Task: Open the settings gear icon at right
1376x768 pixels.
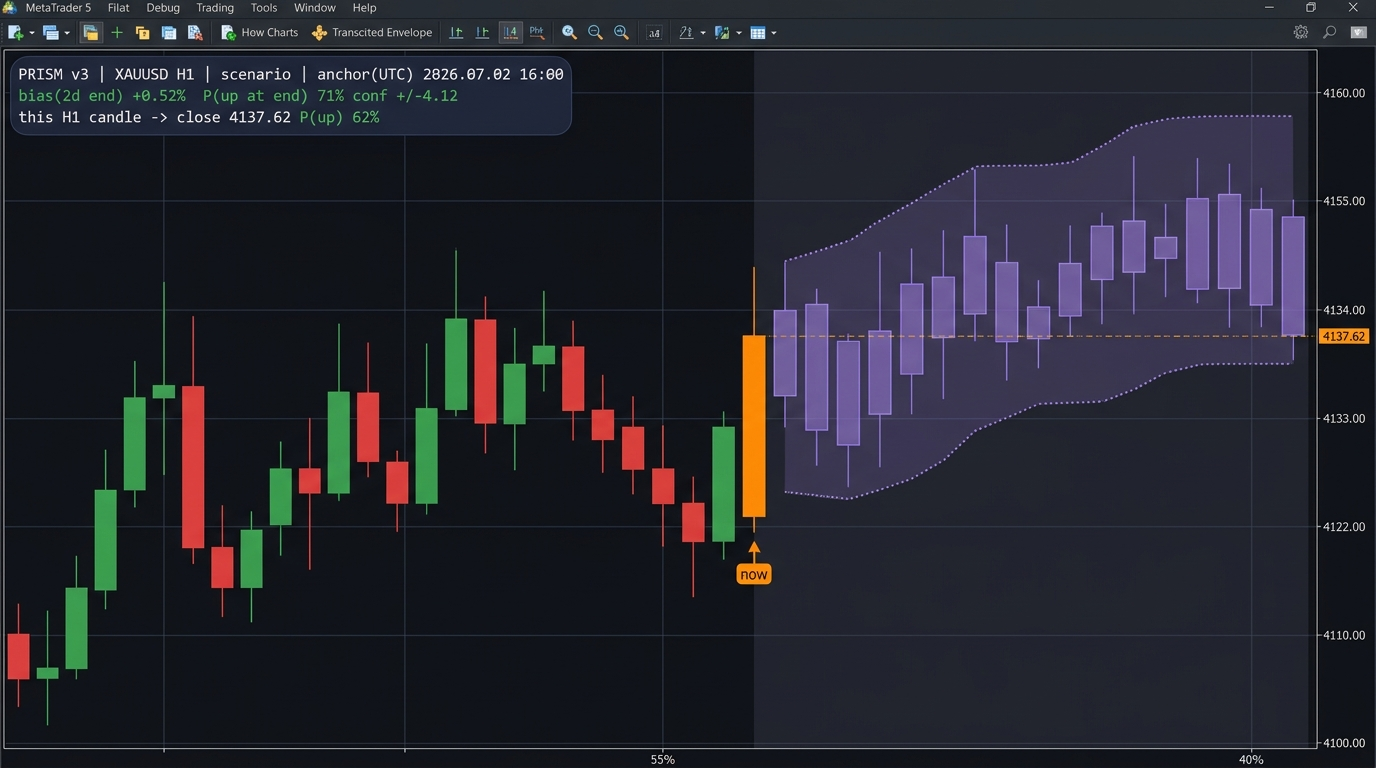Action: pos(1301,32)
